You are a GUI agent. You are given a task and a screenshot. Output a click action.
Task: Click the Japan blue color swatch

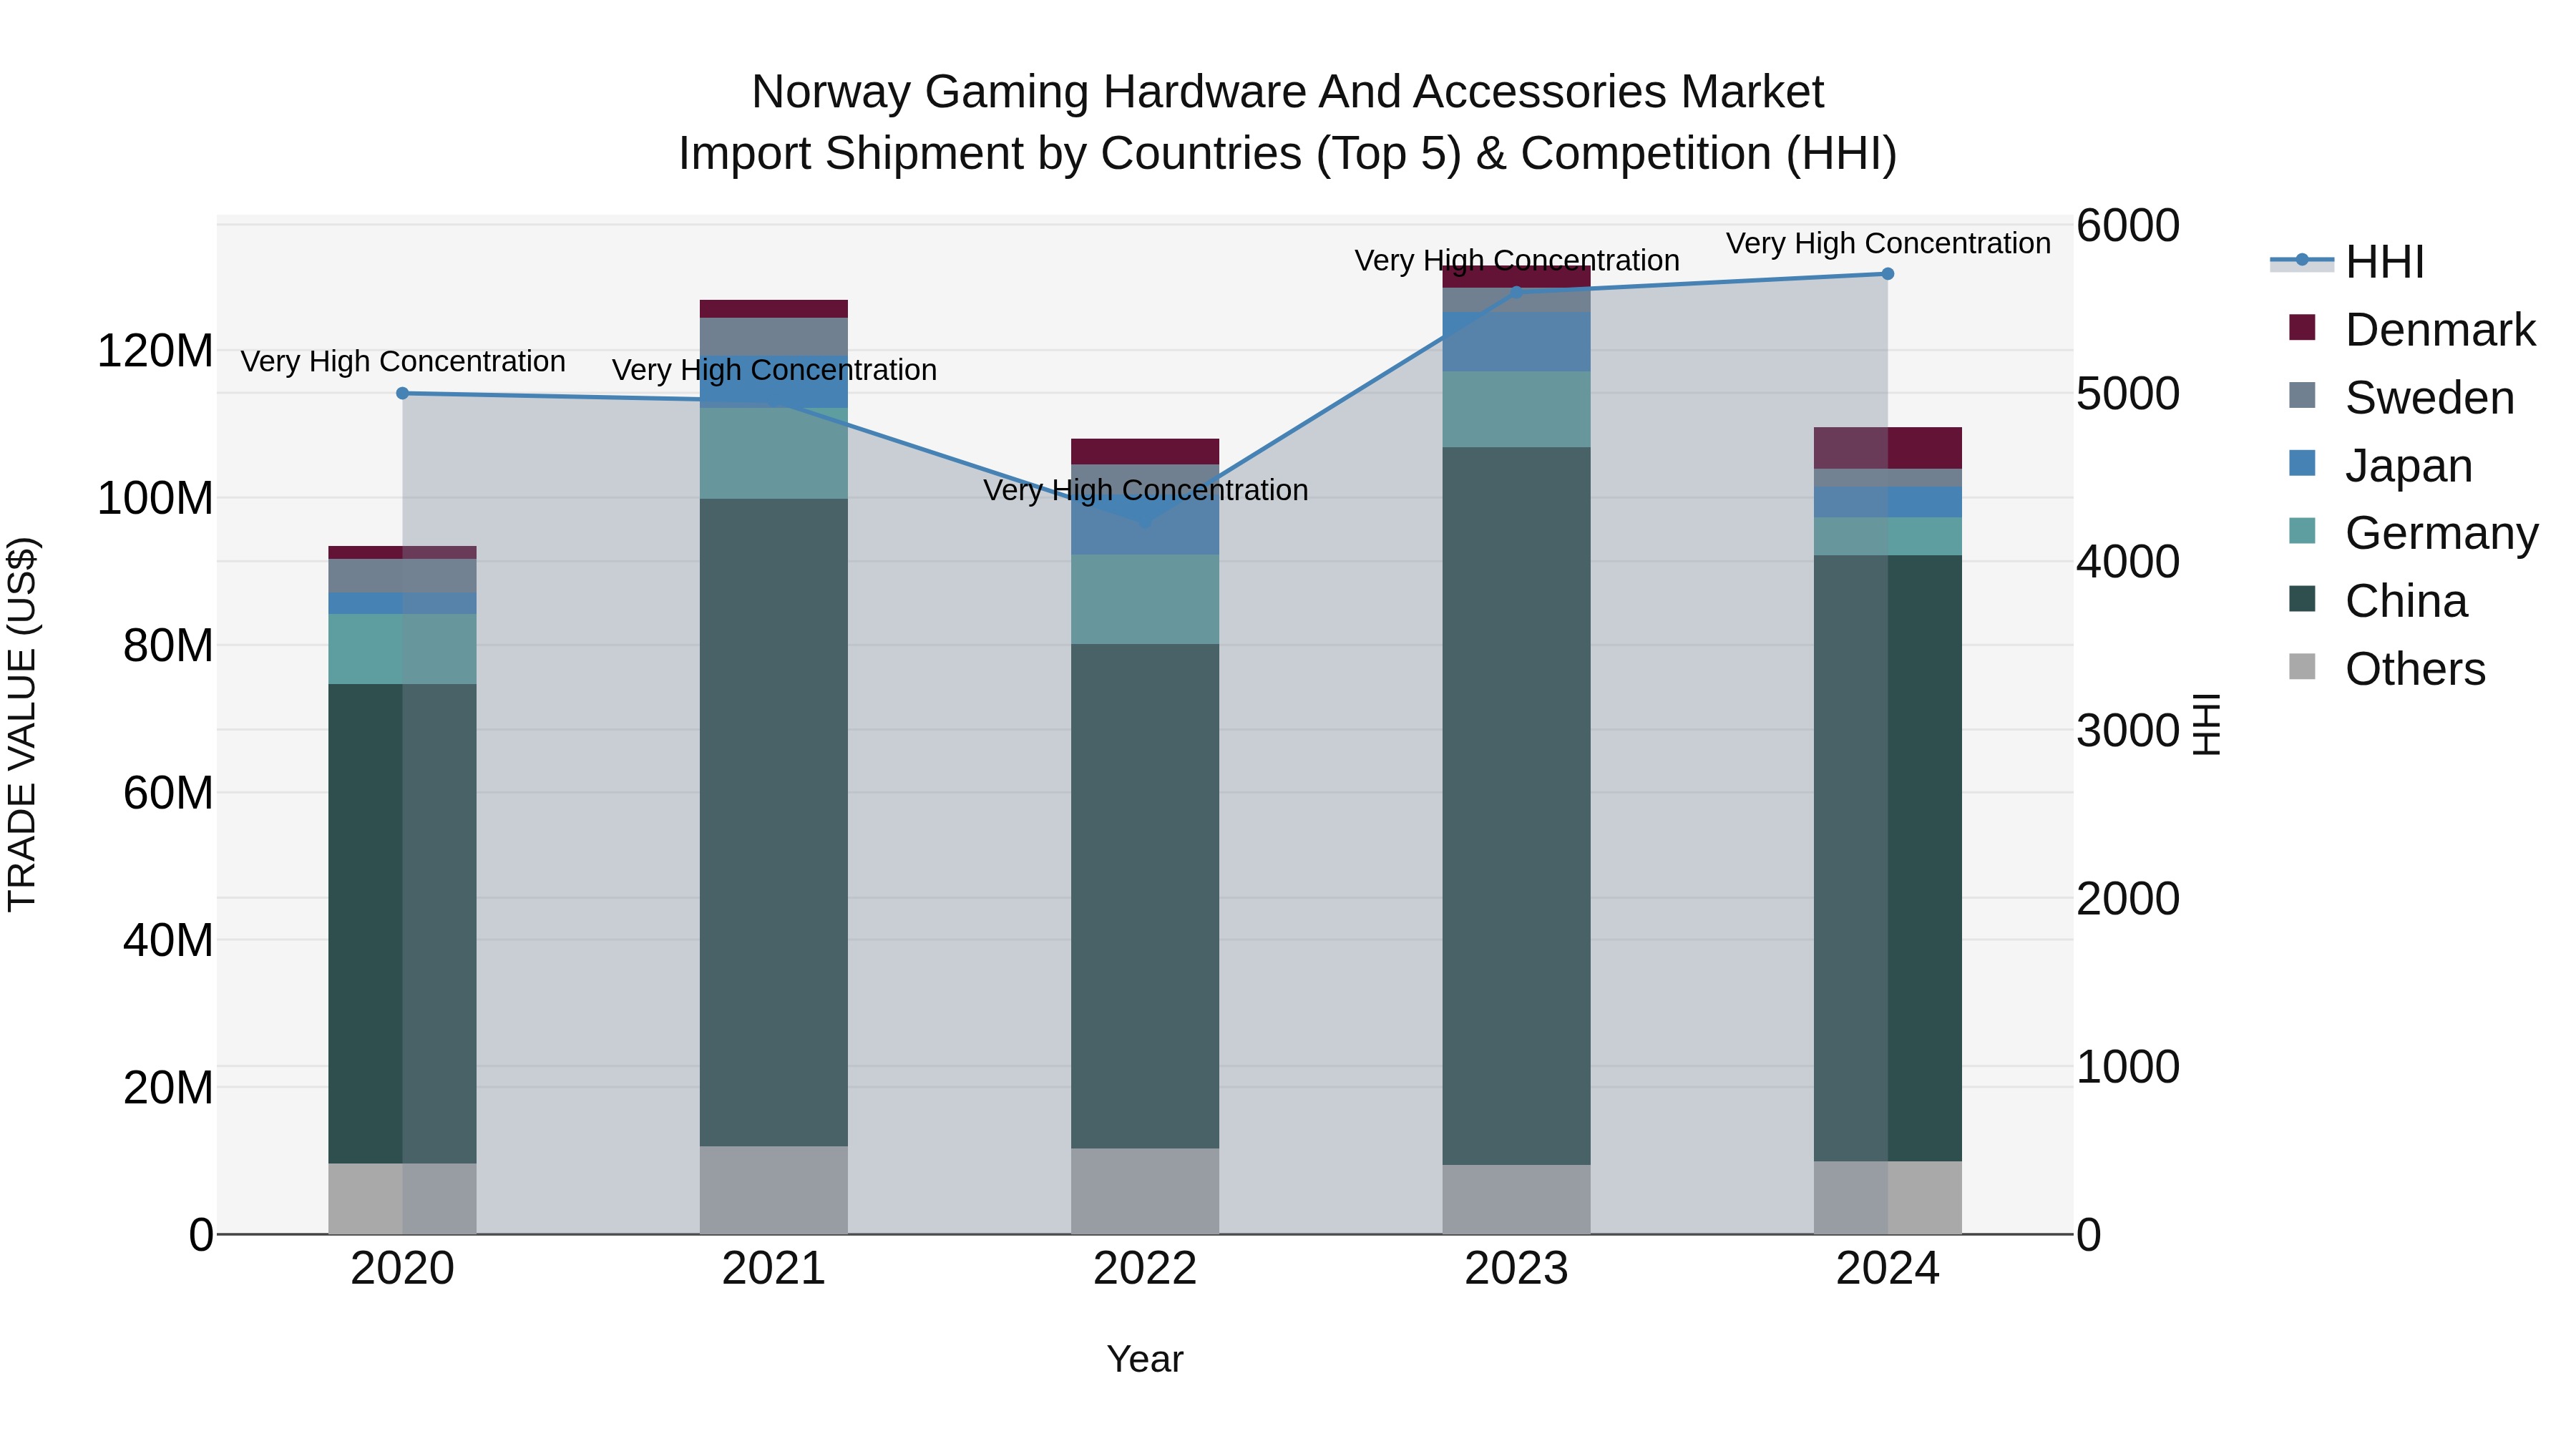tap(2302, 463)
